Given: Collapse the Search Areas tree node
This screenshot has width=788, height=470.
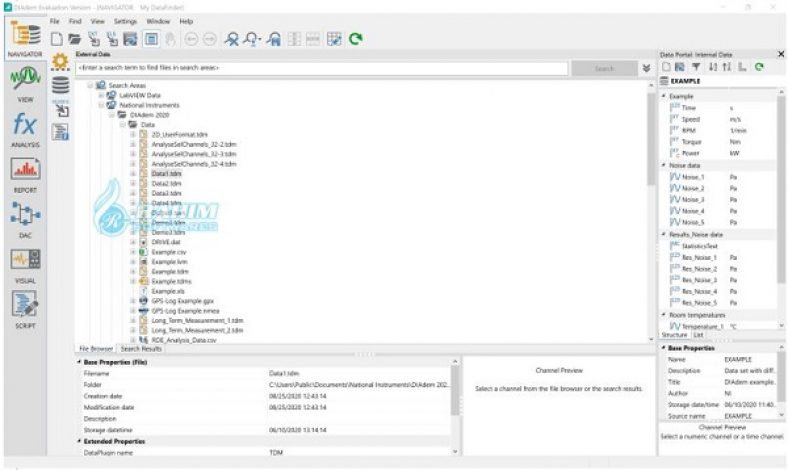Looking at the screenshot, I should pyautogui.click(x=90, y=85).
